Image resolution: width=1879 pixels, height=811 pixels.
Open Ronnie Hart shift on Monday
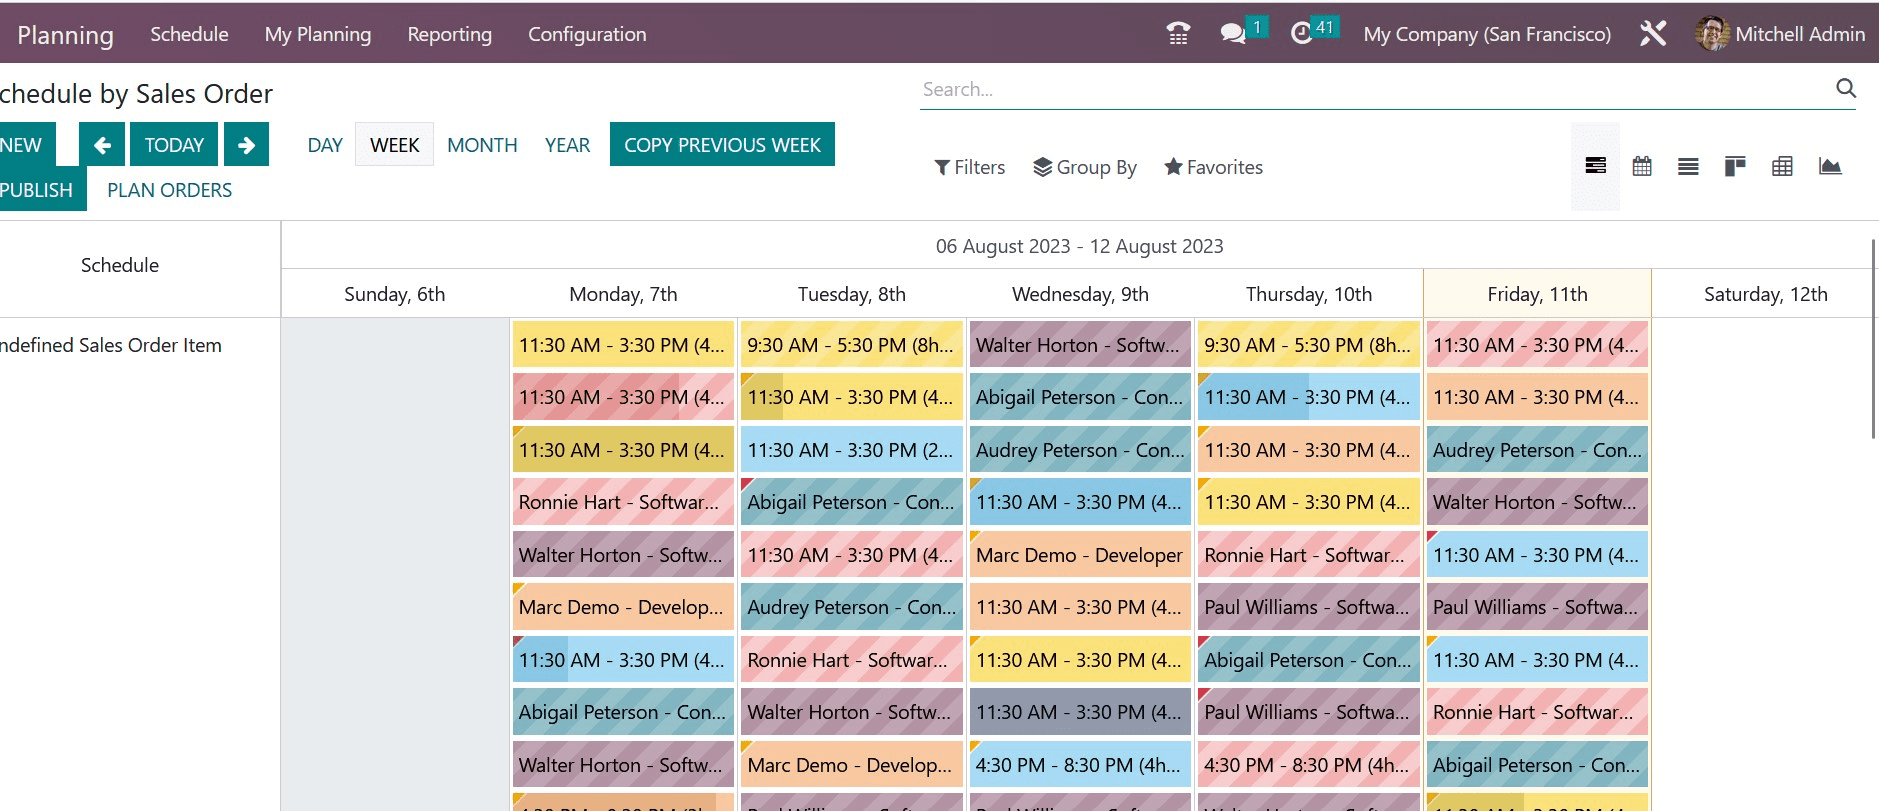[x=623, y=502]
